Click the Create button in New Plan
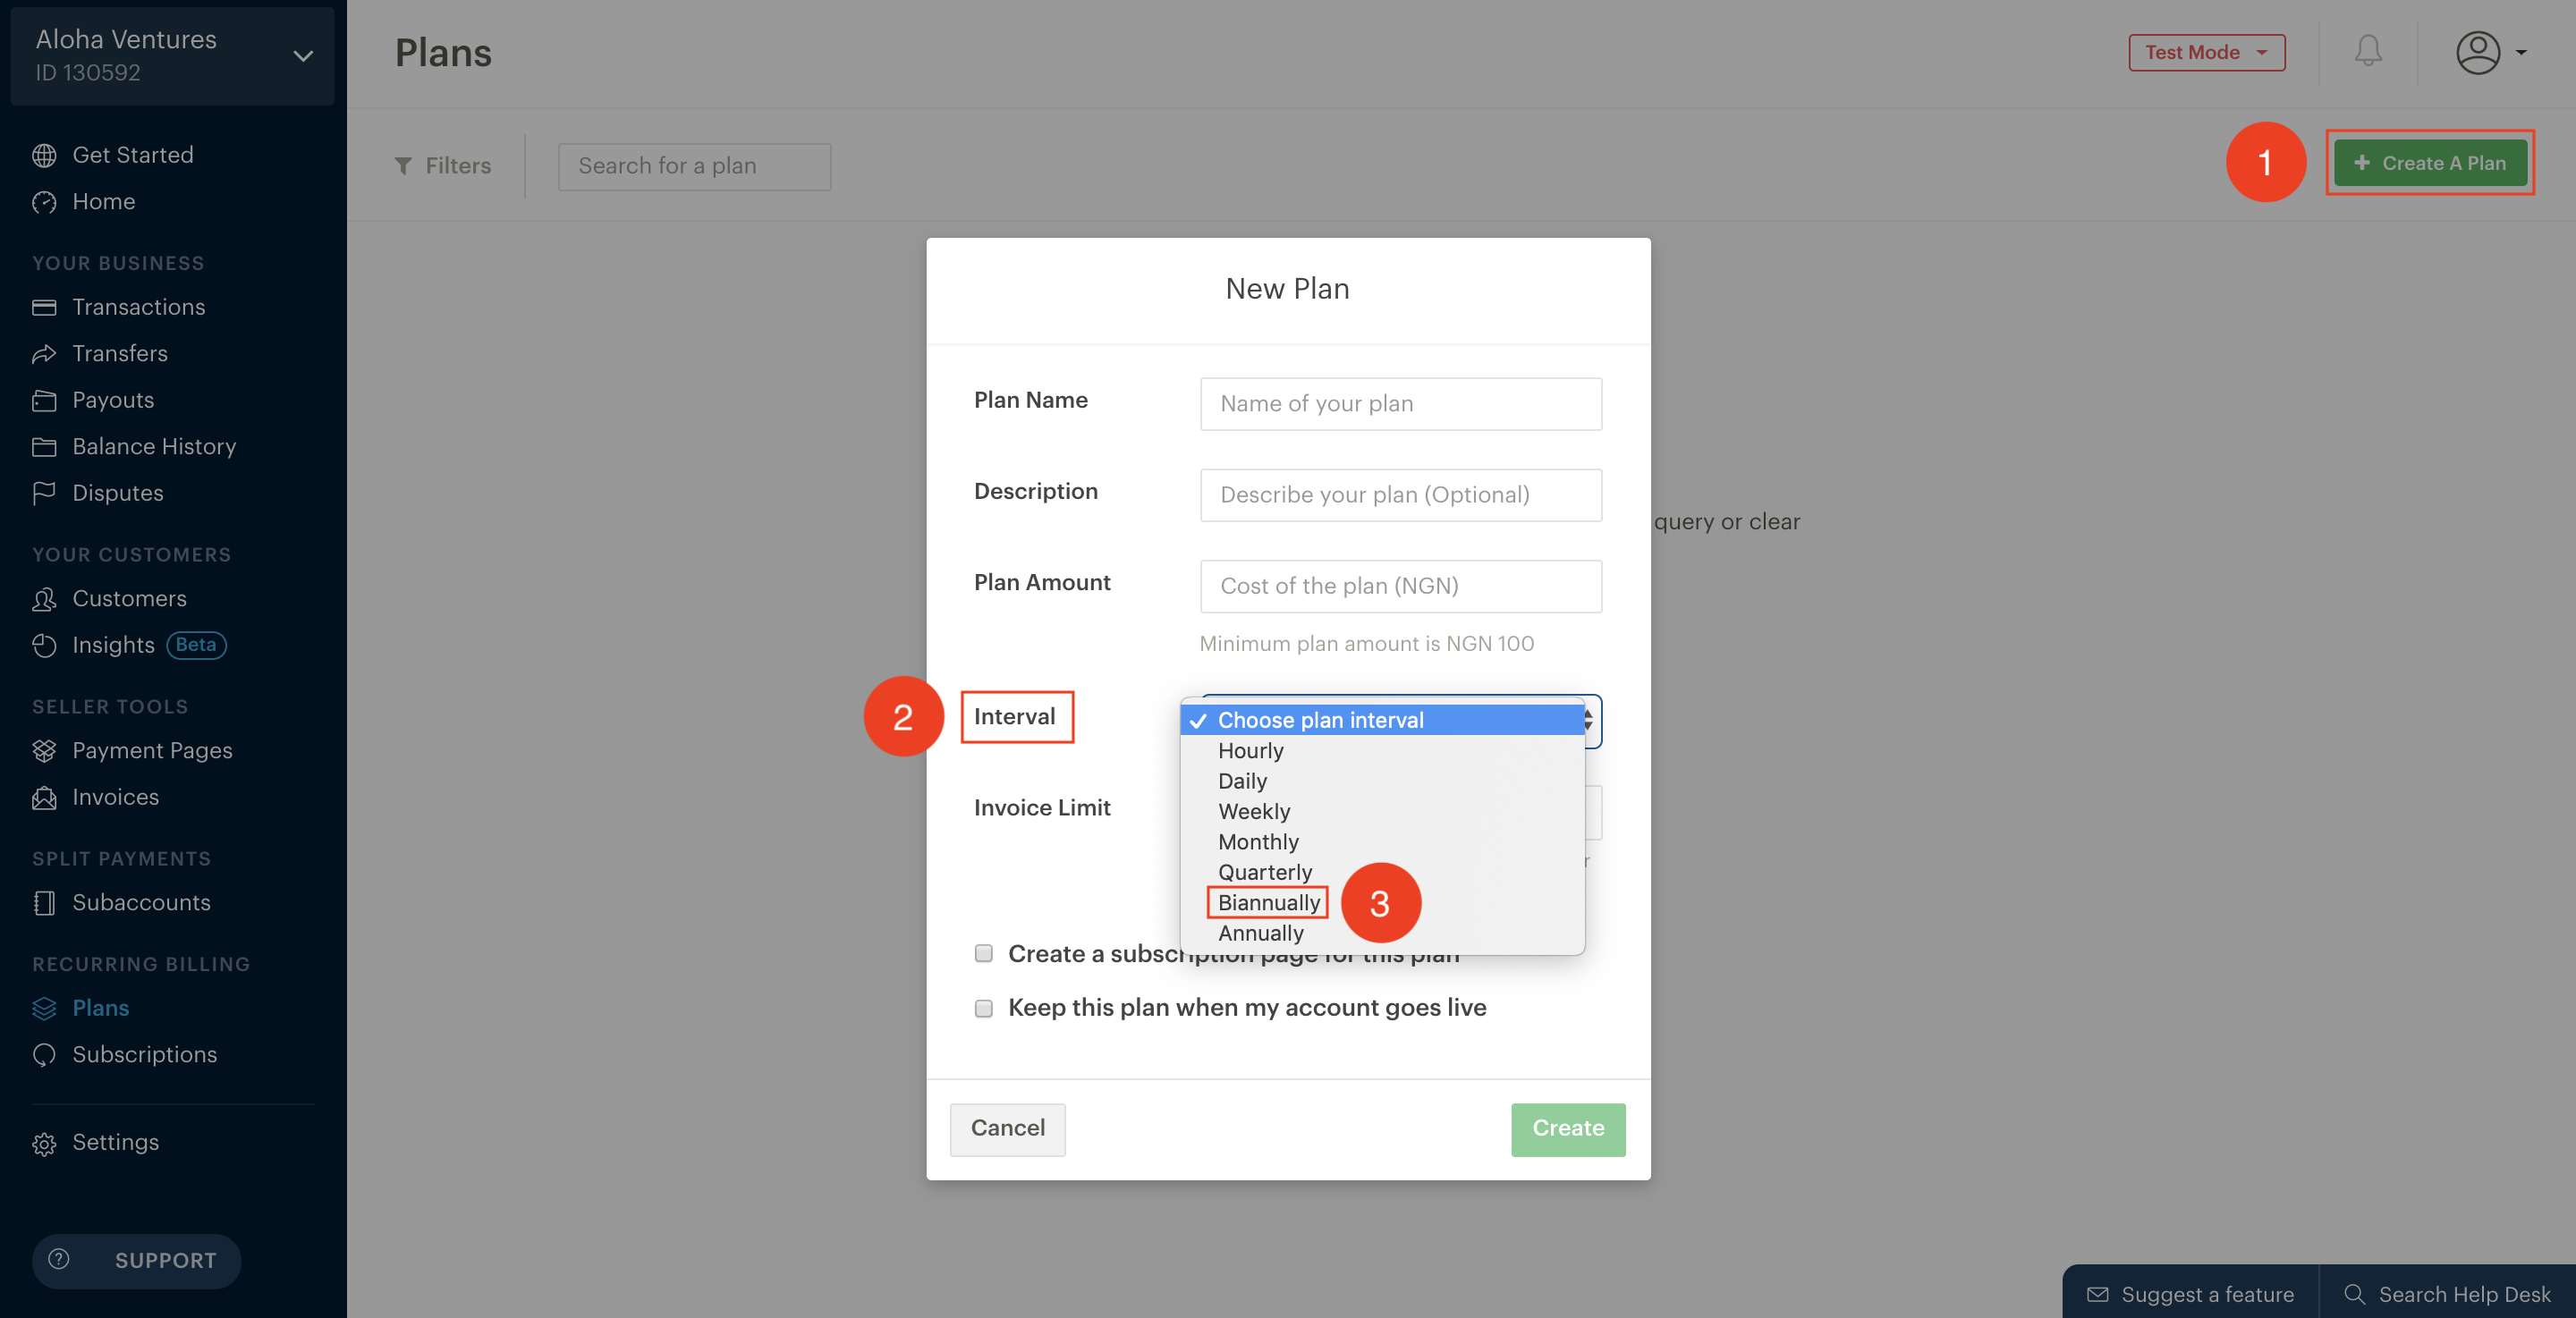Viewport: 2576px width, 1318px height. point(1568,1129)
